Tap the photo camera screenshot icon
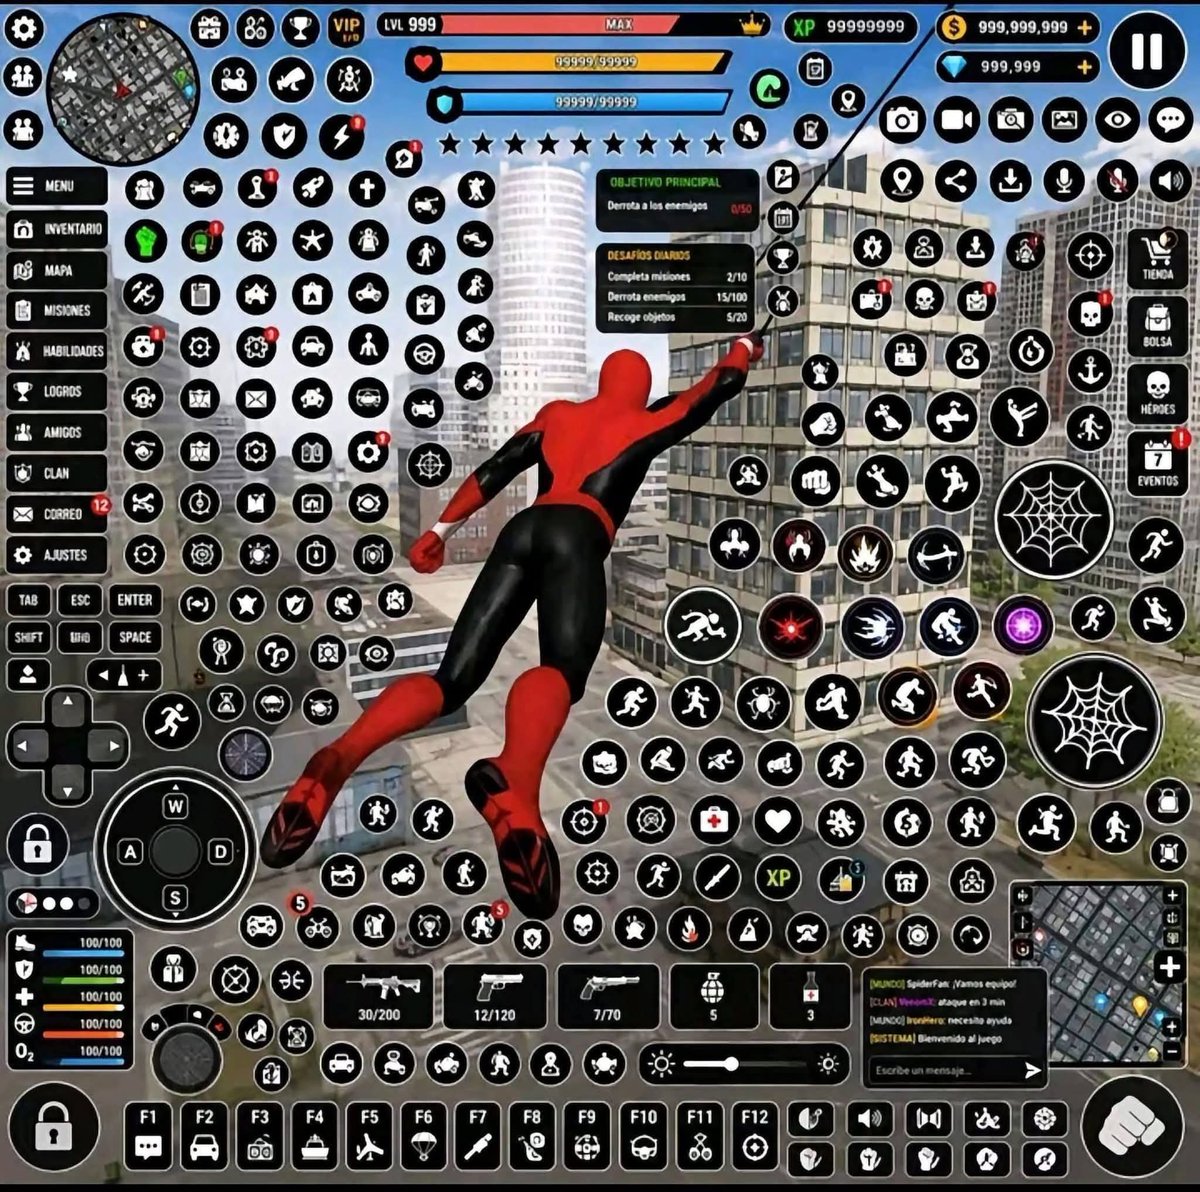Image resolution: width=1200 pixels, height=1192 pixels. tap(902, 121)
